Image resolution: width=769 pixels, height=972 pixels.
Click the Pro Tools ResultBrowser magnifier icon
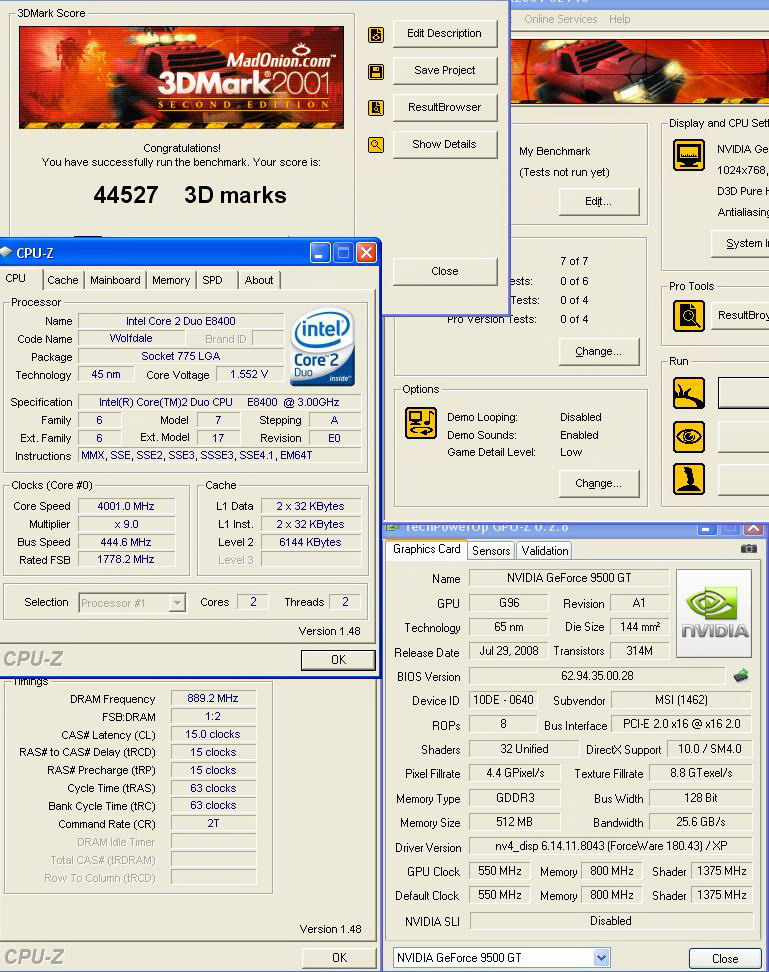pos(688,316)
